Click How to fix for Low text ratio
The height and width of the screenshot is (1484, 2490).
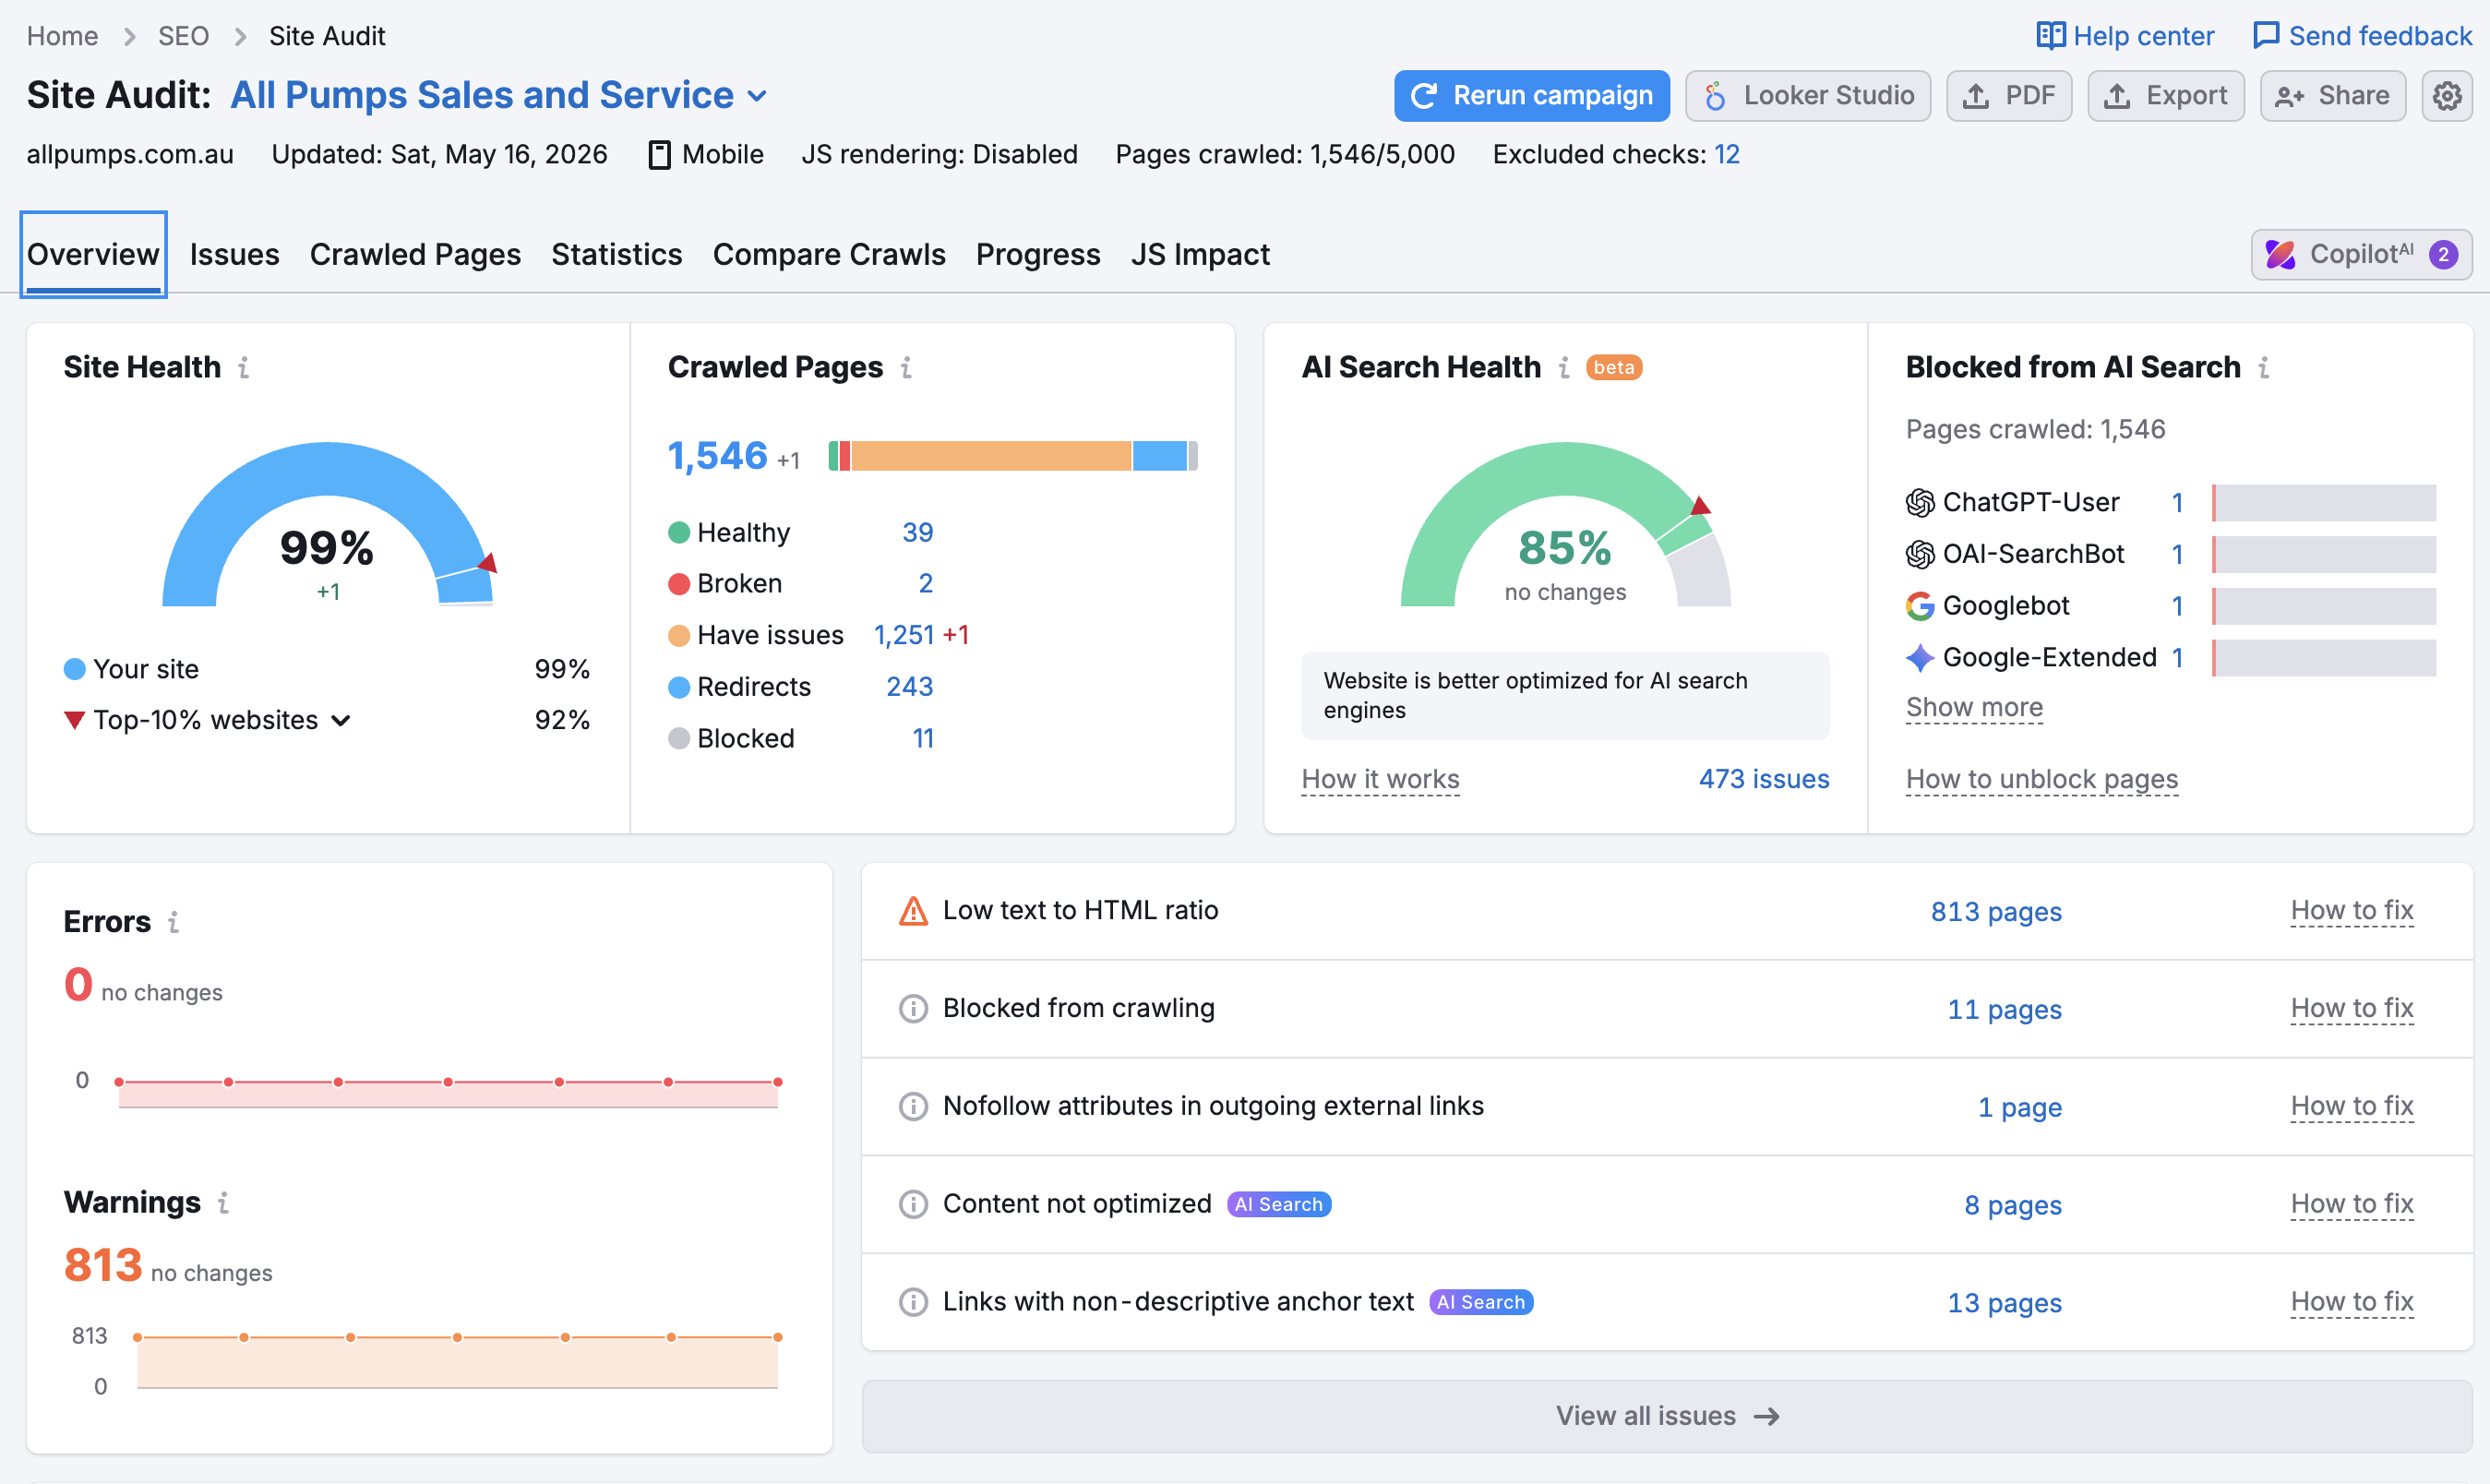click(x=2352, y=911)
